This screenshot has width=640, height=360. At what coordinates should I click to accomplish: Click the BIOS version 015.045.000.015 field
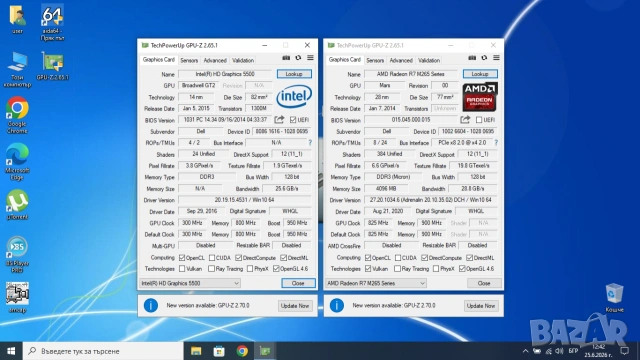tap(411, 120)
